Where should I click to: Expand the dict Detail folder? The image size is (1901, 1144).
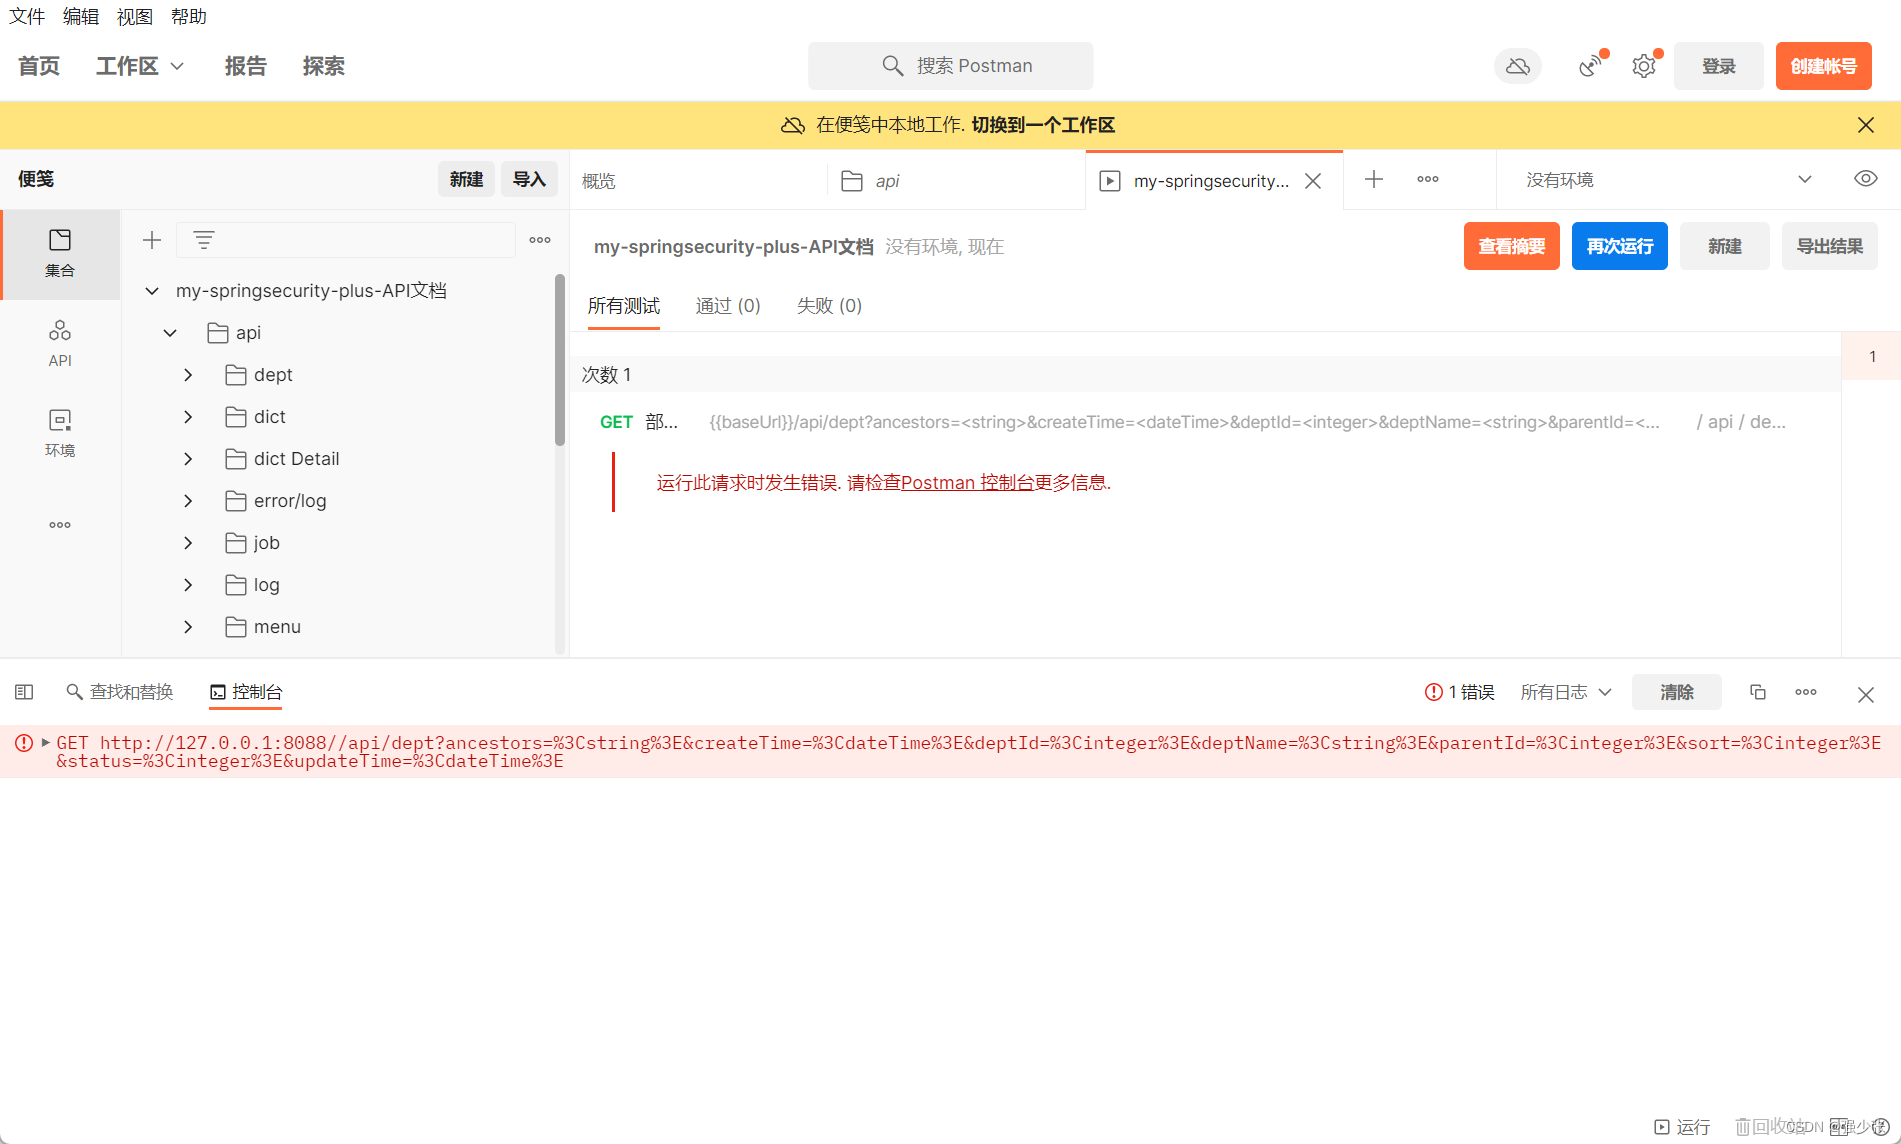pyautogui.click(x=188, y=459)
